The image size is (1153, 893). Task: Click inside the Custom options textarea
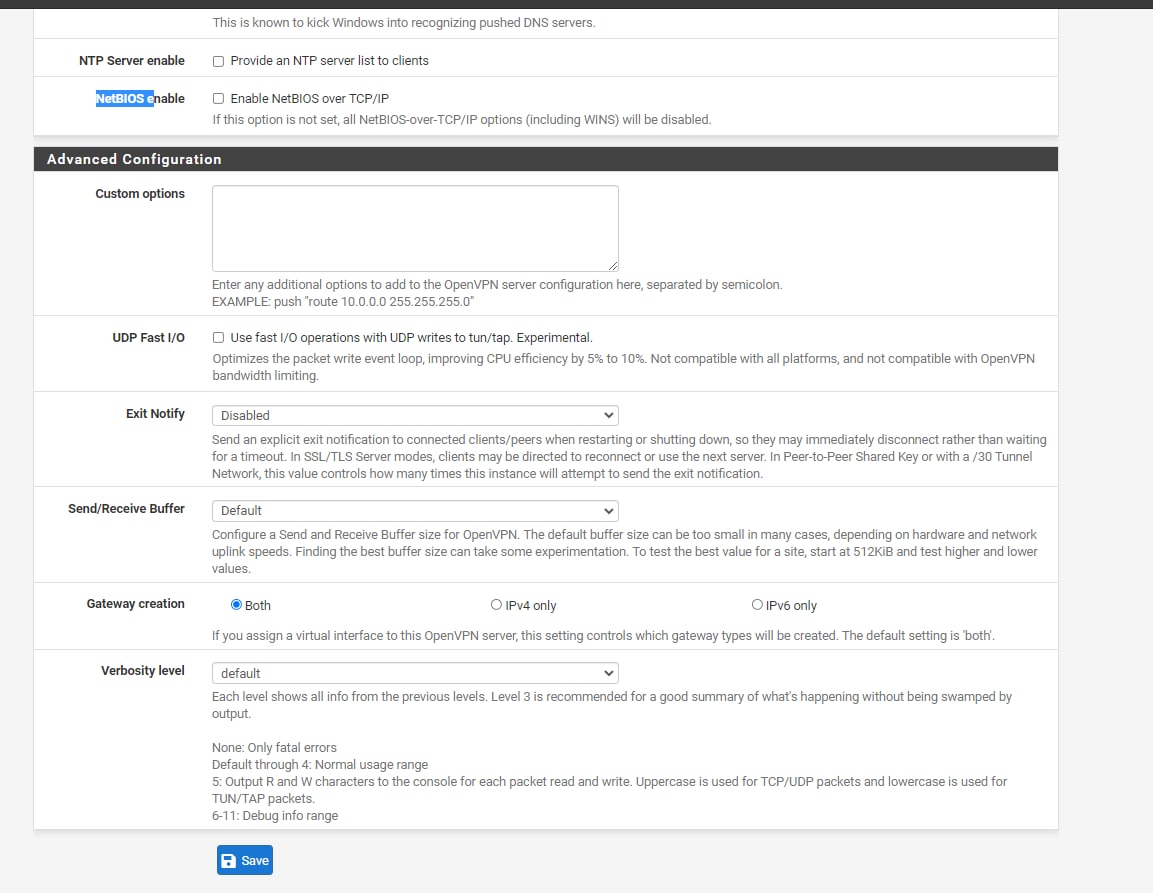pos(415,228)
